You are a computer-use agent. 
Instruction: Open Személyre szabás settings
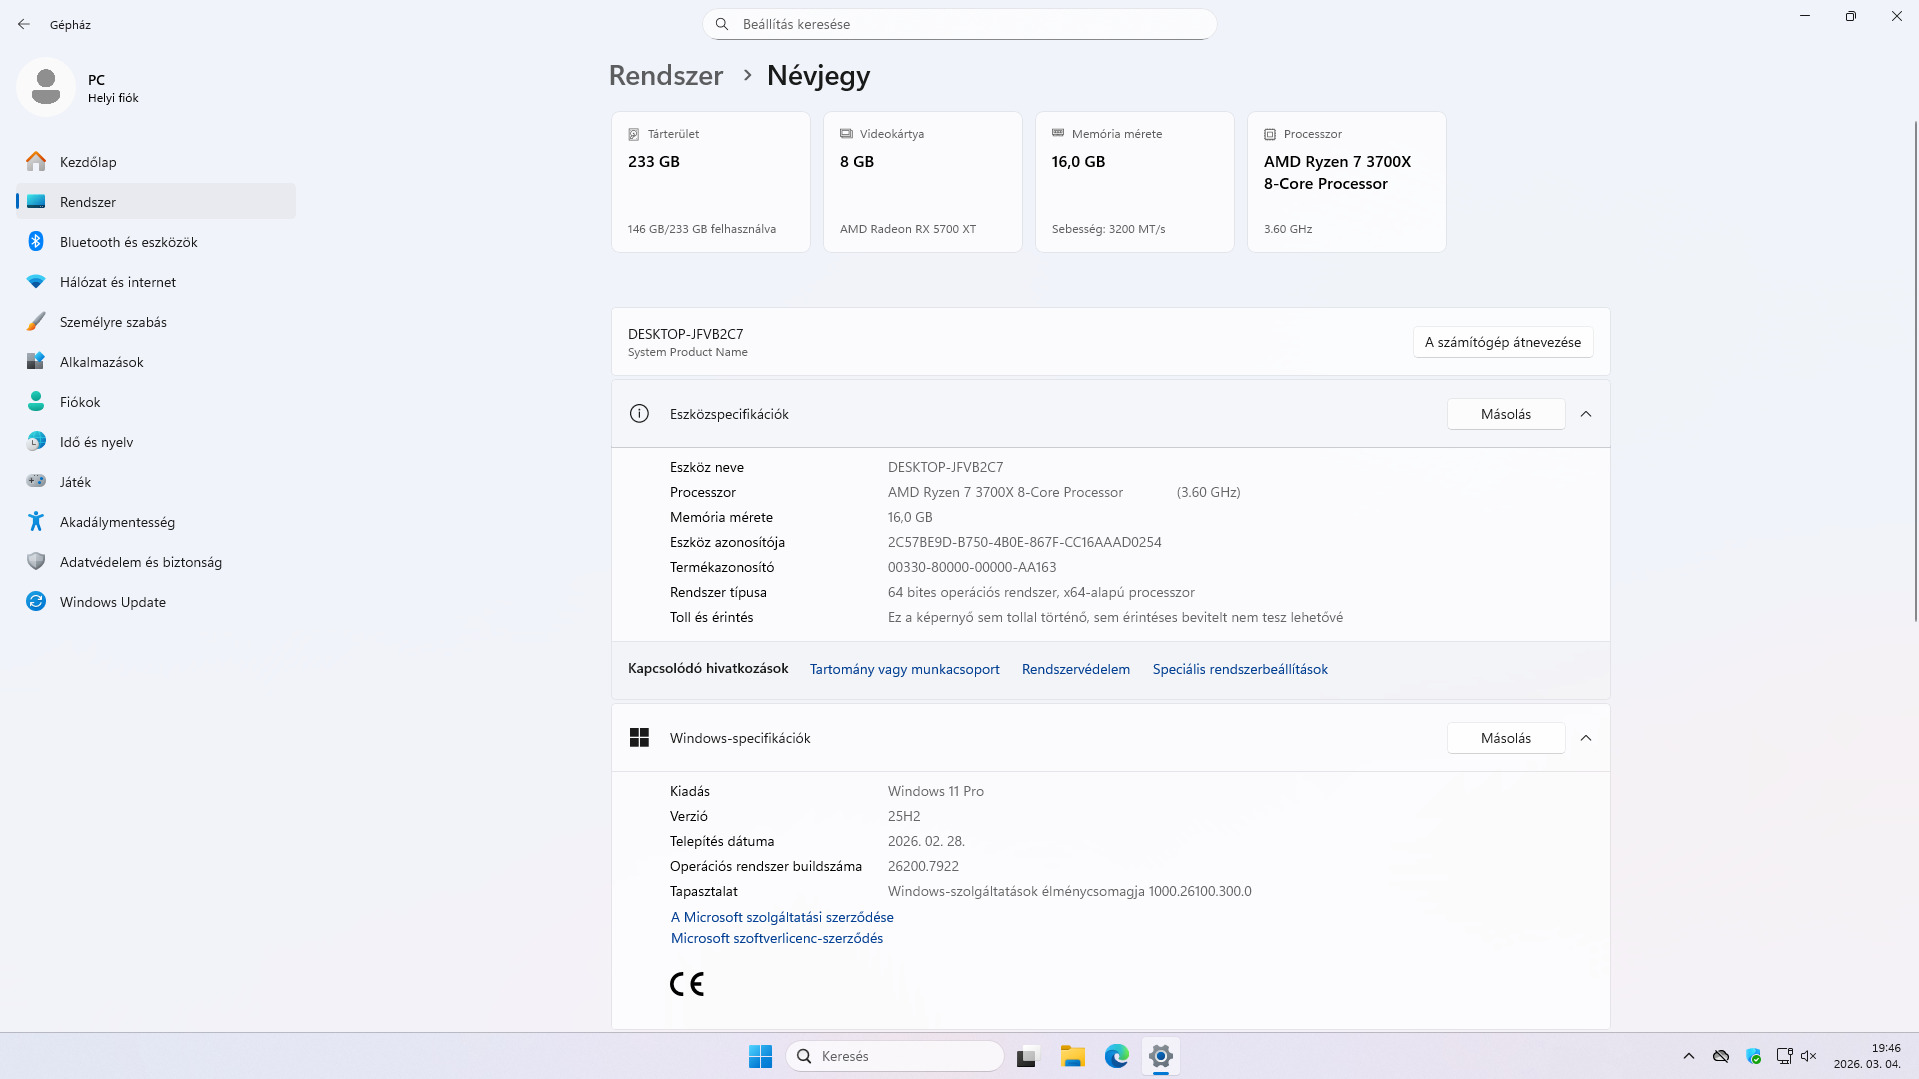(x=156, y=322)
